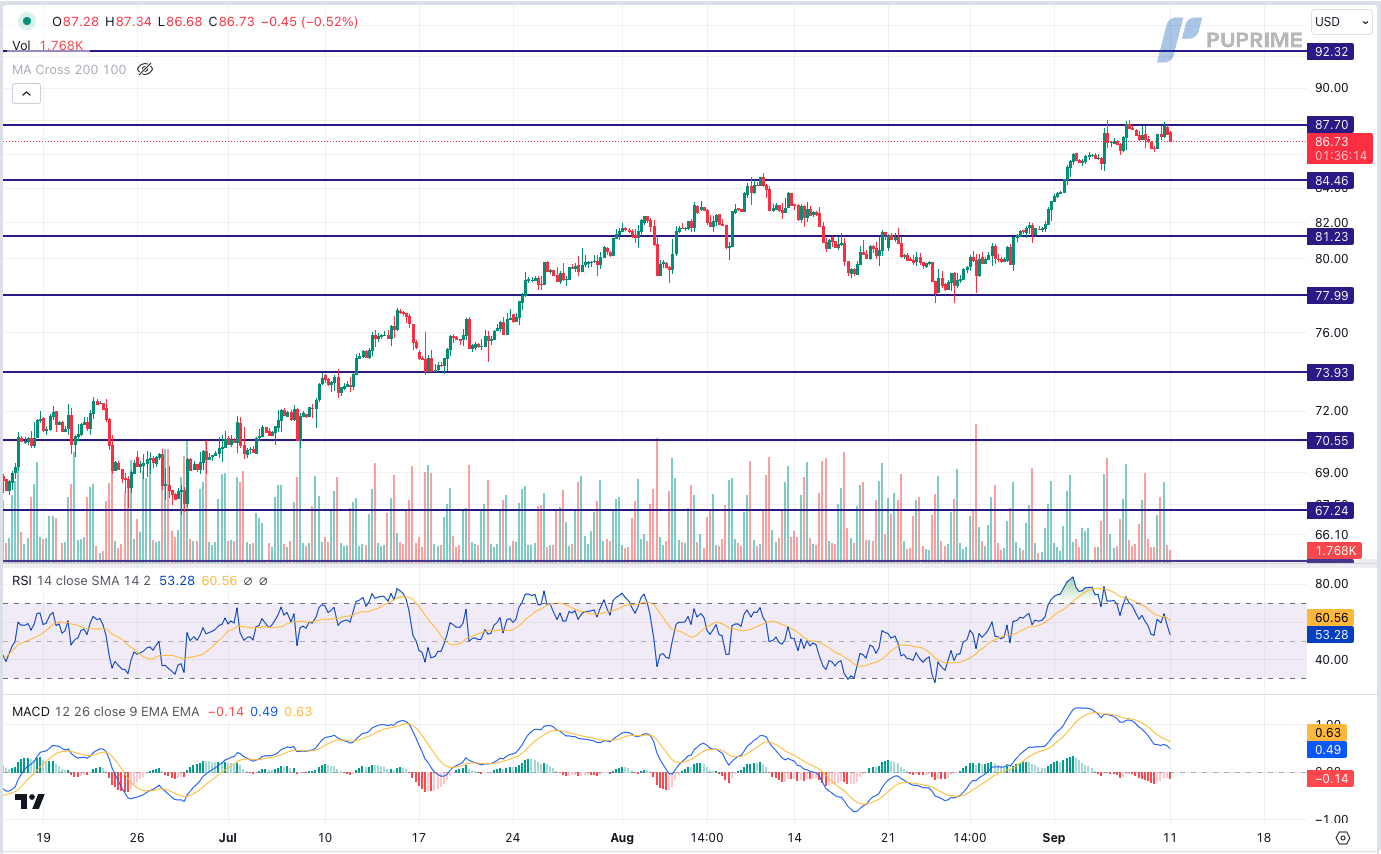This screenshot has width=1381, height=854.
Task: Click the 40.00 level on RSI scale
Action: click(x=1331, y=659)
